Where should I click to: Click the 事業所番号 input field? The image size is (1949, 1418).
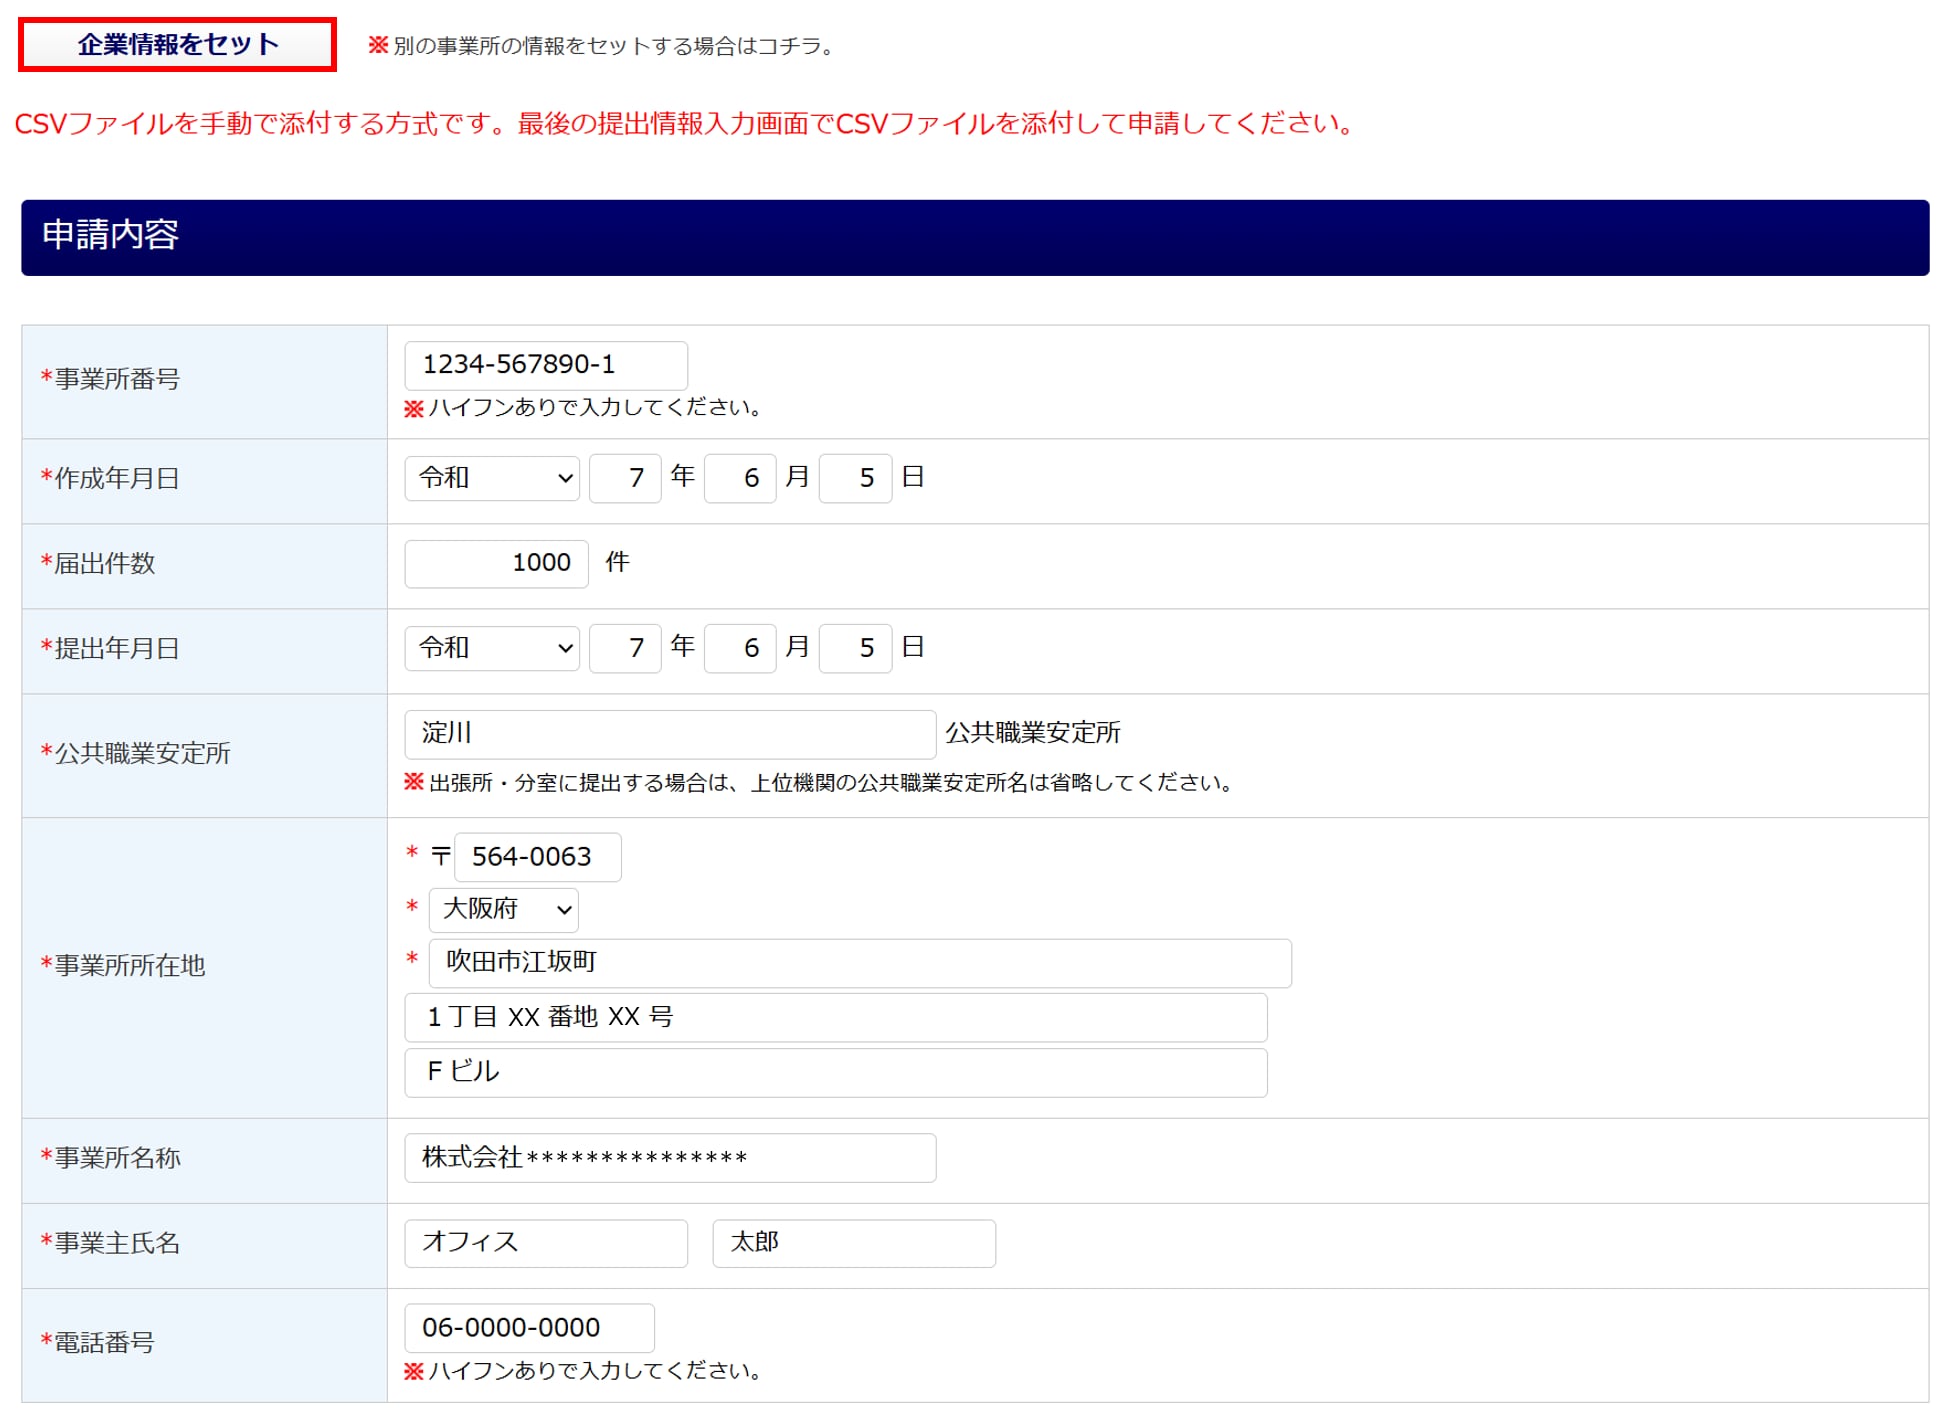(x=545, y=365)
